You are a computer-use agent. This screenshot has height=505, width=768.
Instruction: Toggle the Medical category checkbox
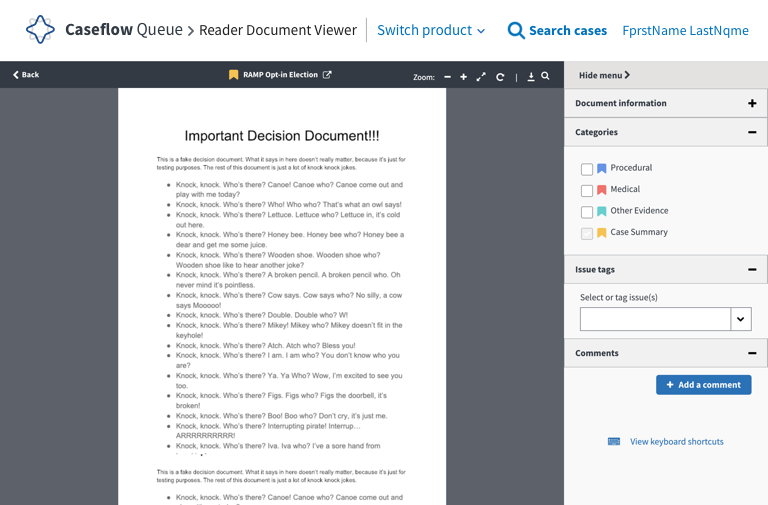587,191
